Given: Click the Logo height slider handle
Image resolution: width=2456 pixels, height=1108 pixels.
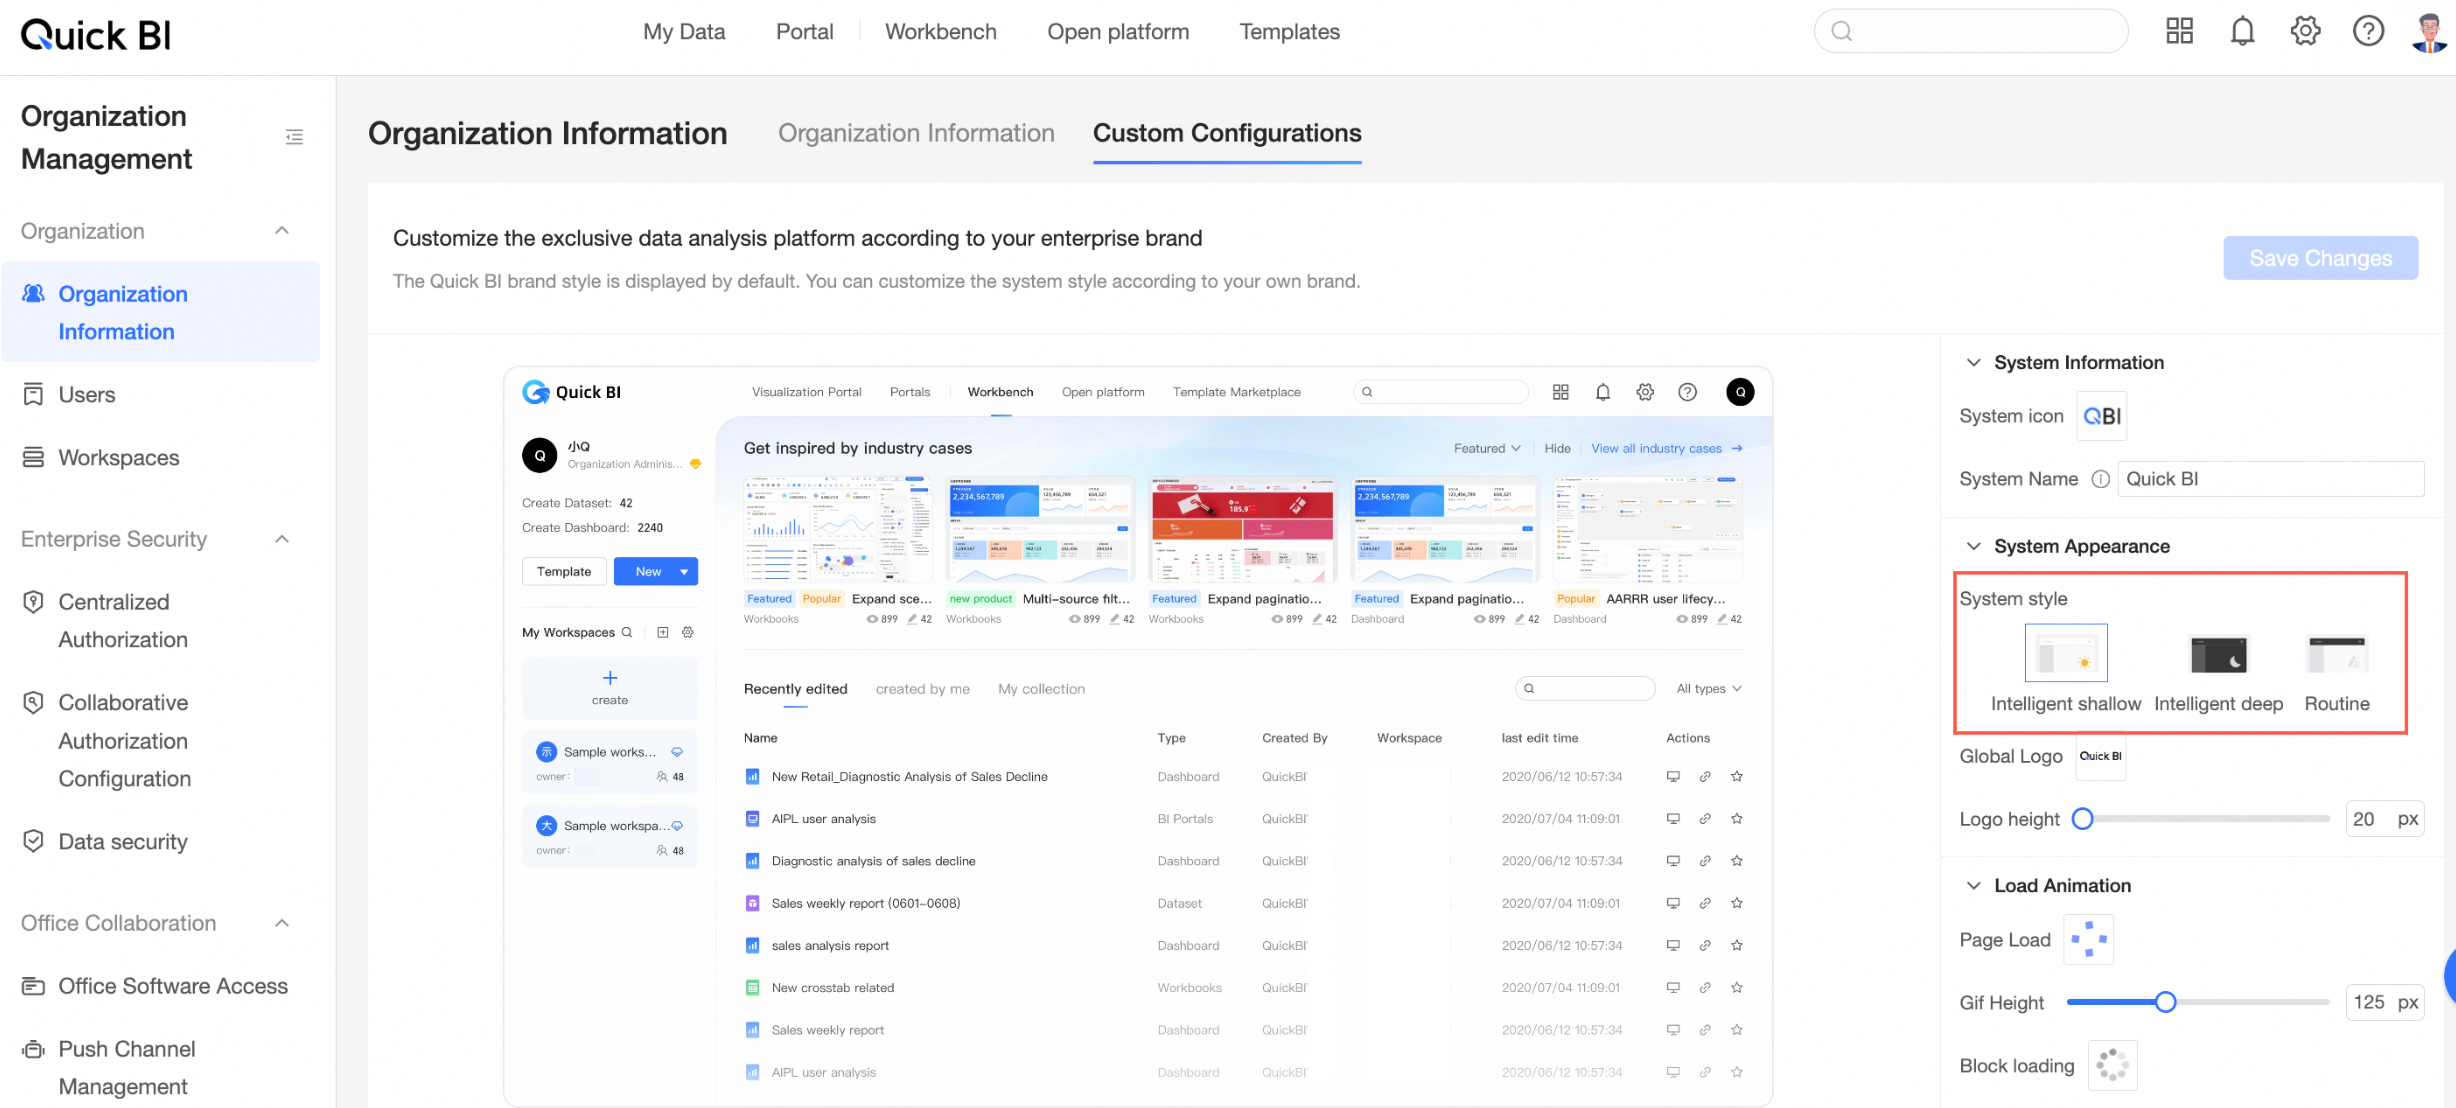Looking at the screenshot, I should click(2082, 819).
